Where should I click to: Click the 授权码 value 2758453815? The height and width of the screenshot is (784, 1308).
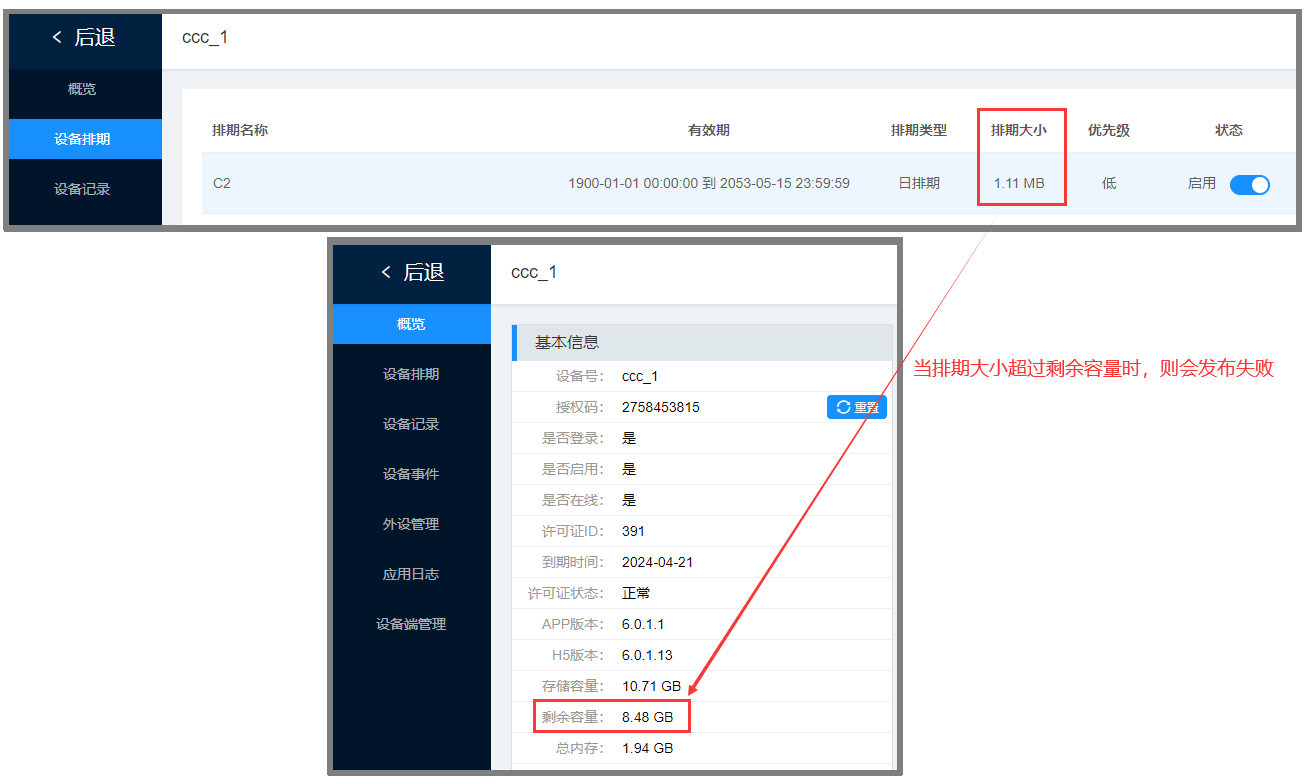coord(661,407)
